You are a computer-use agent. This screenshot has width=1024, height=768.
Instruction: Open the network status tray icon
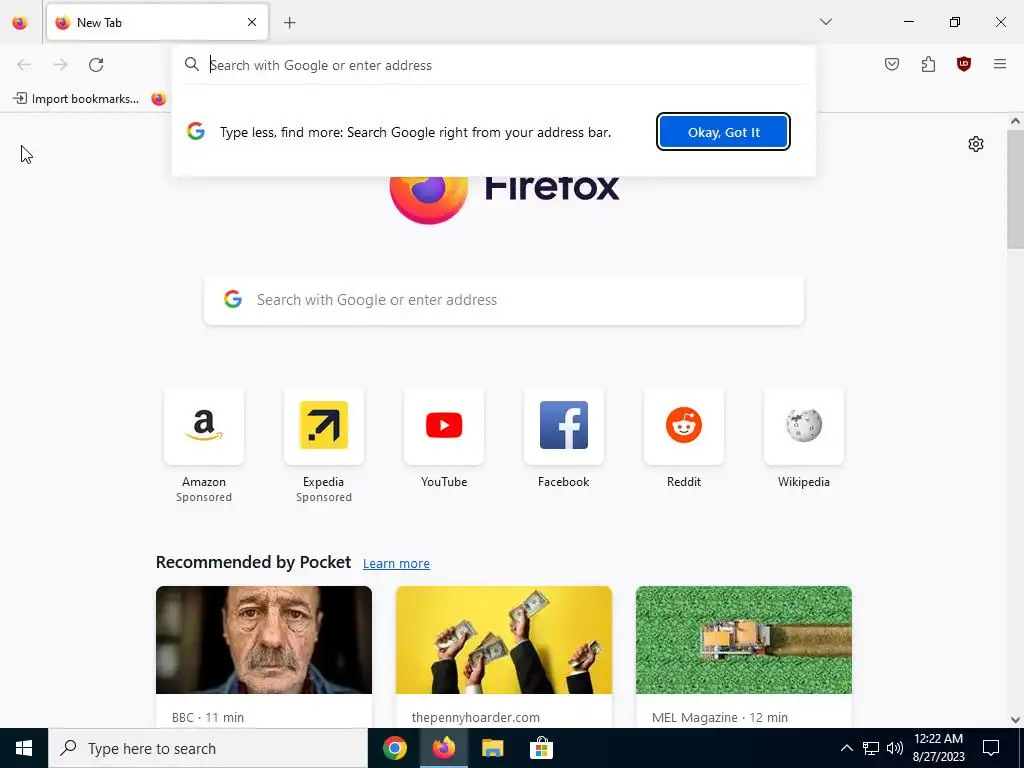(x=871, y=748)
